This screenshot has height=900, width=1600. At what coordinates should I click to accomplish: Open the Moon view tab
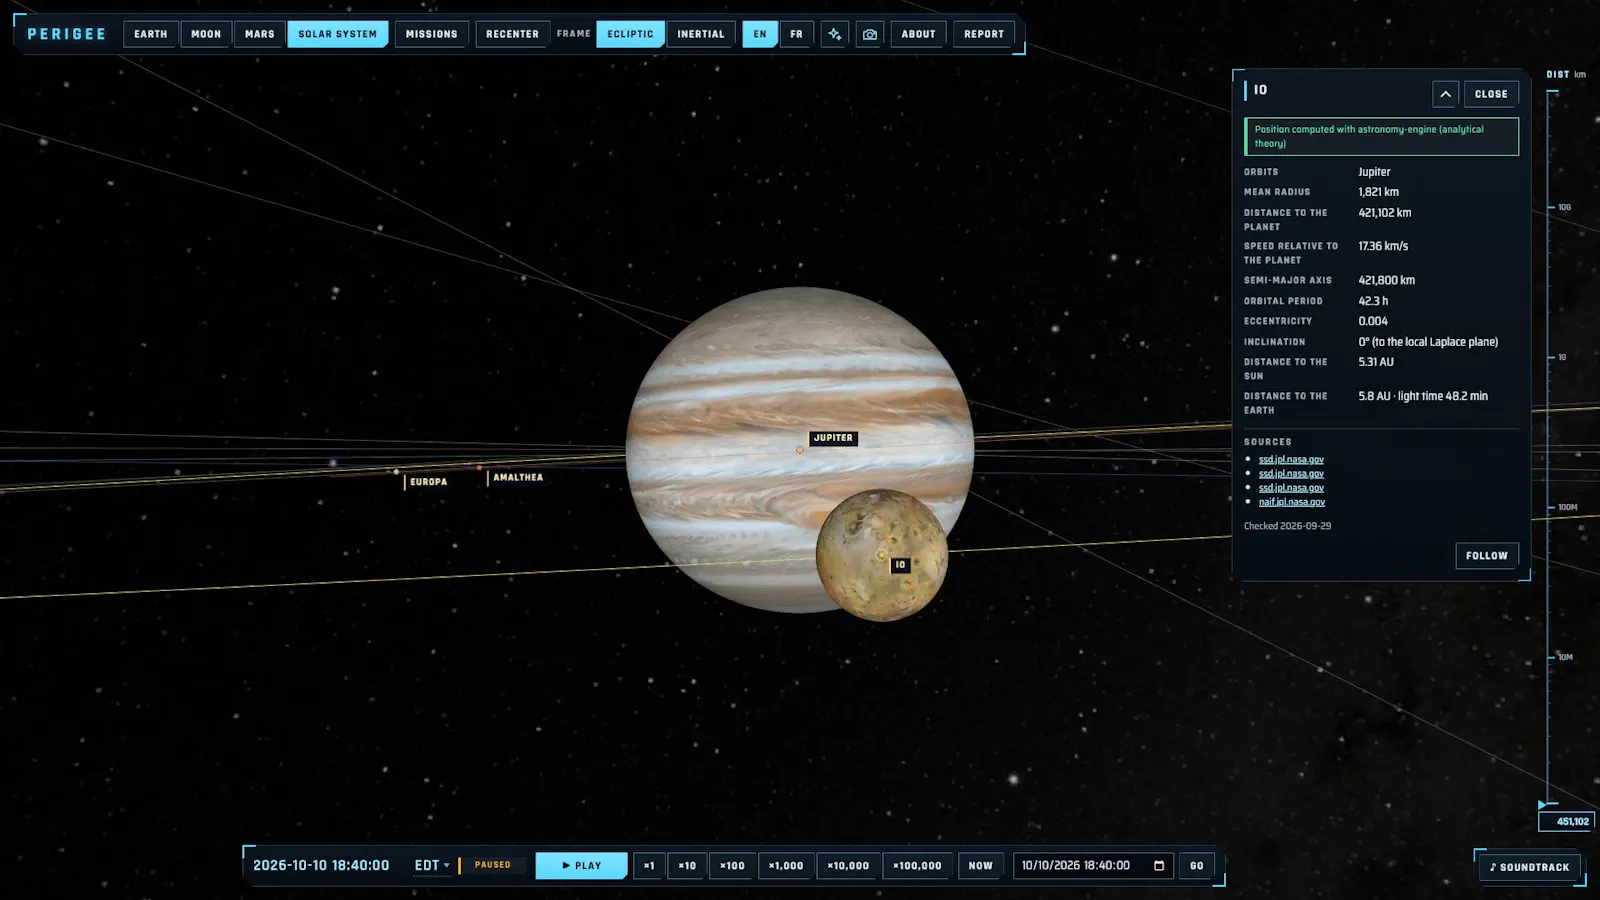click(x=206, y=34)
